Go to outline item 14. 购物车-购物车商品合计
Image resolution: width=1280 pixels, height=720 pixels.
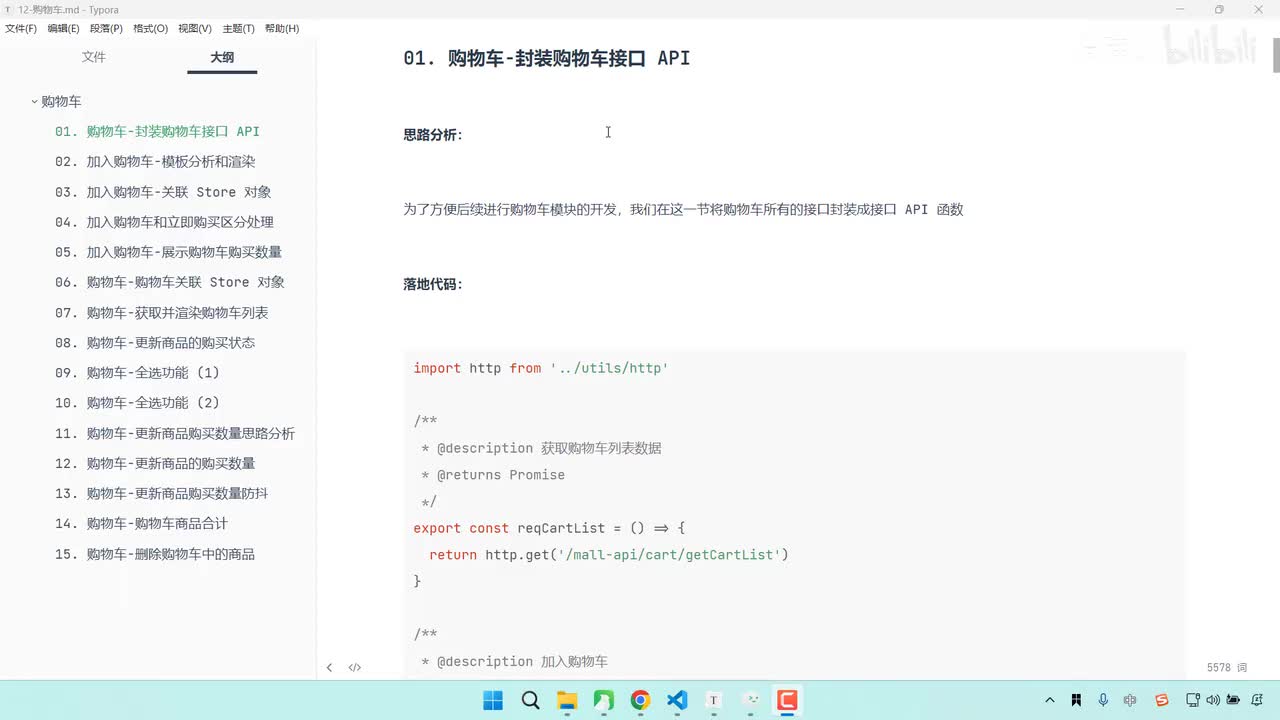click(141, 524)
